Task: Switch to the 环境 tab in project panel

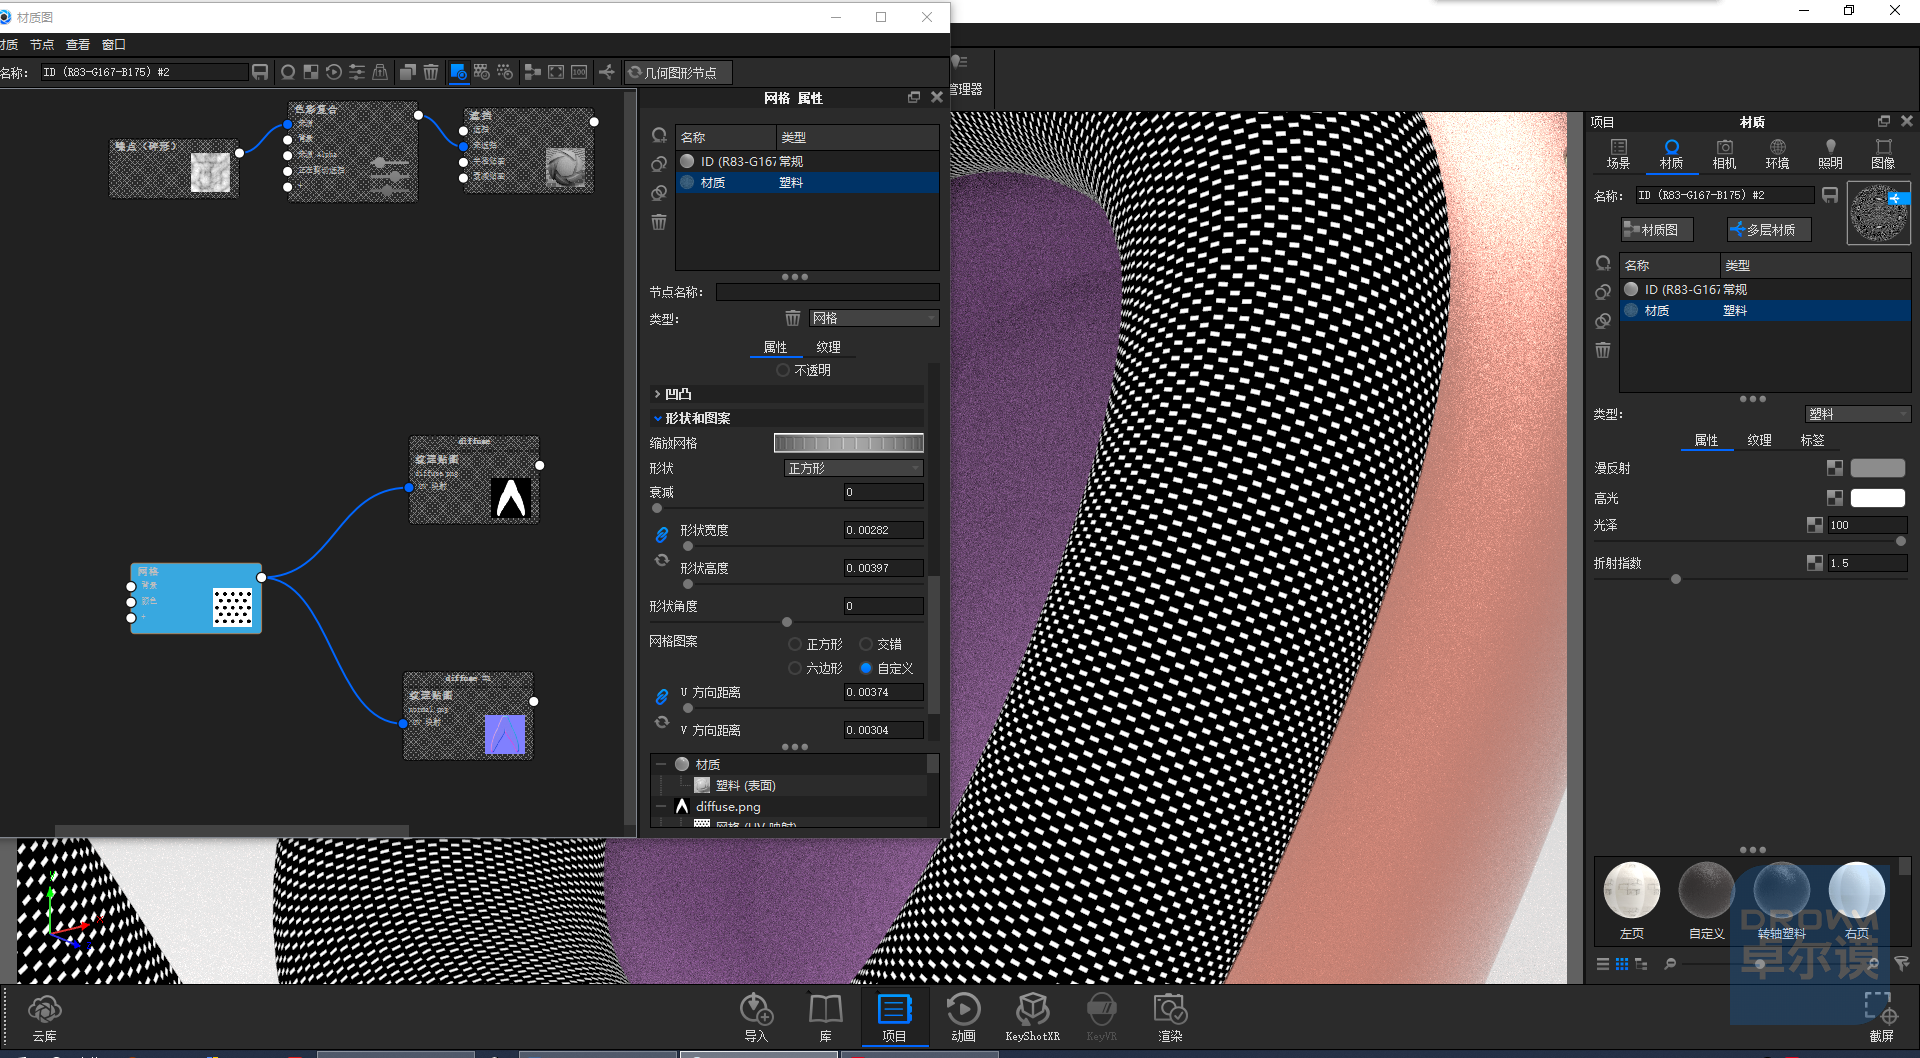Action: tap(1777, 154)
